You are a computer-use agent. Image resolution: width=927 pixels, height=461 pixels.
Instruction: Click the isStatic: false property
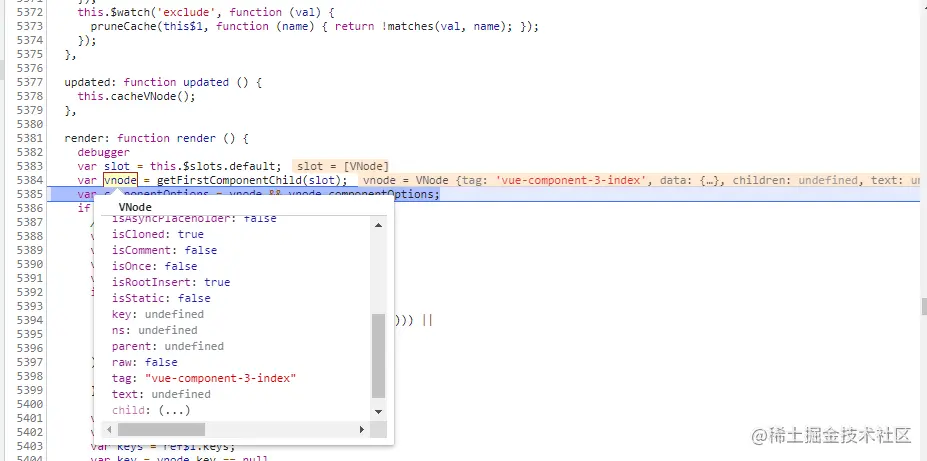click(x=161, y=298)
